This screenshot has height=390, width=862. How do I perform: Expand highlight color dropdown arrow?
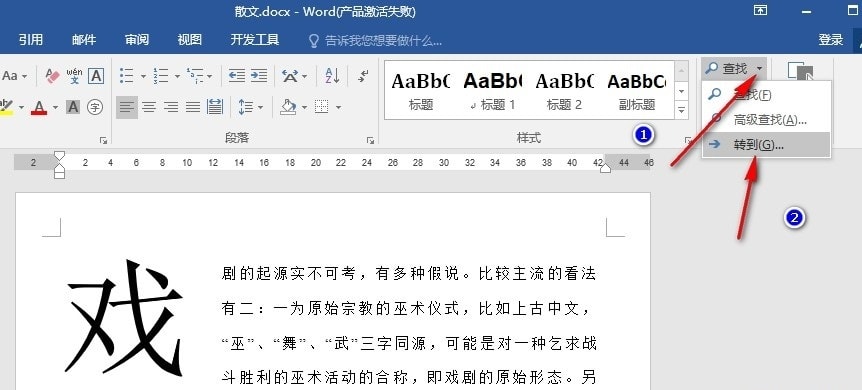(x=21, y=107)
